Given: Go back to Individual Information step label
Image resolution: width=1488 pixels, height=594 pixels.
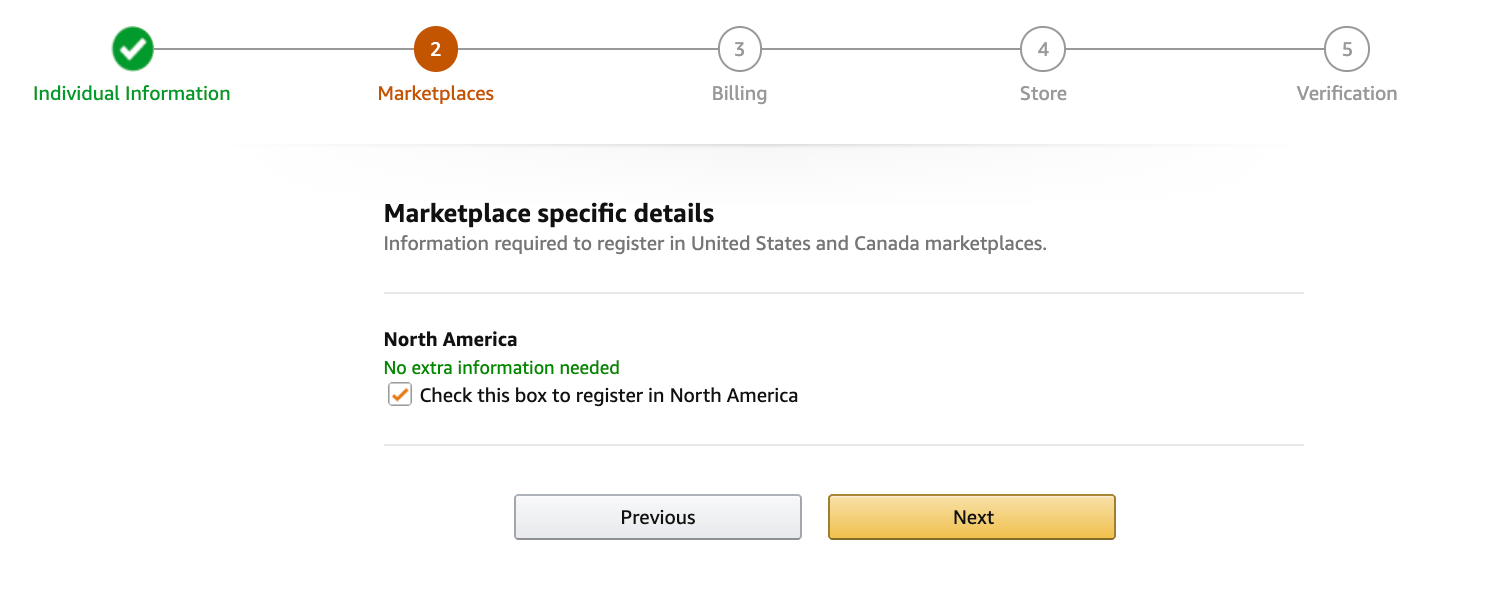Looking at the screenshot, I should coord(132,93).
